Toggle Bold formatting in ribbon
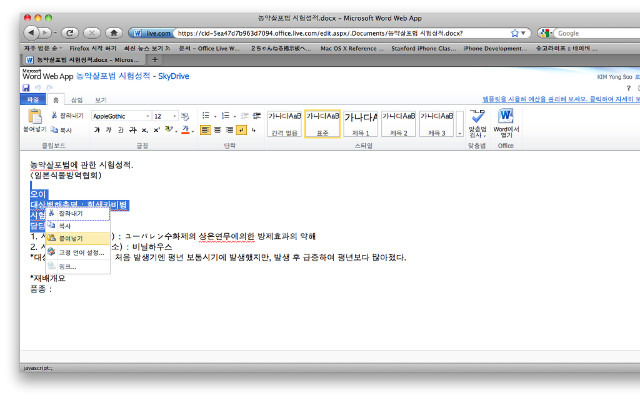 97,130
